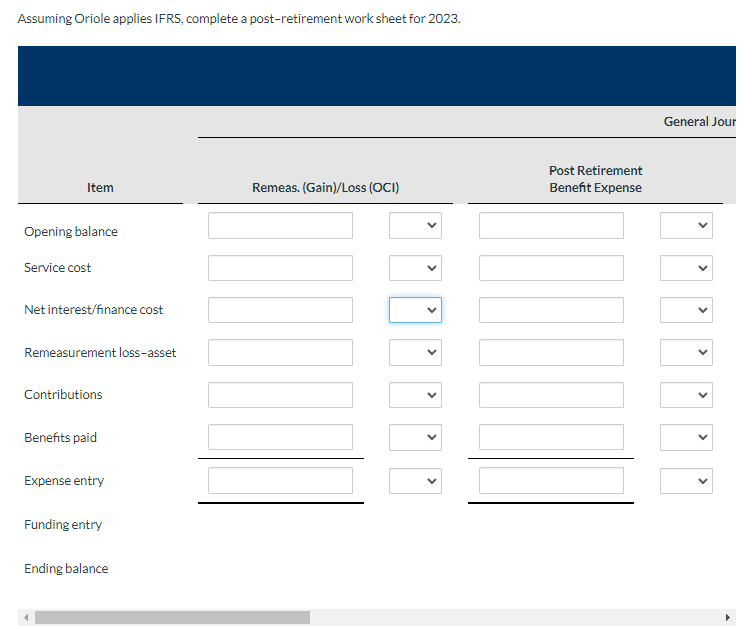Open Contributions Benefit Expense dropdown

point(686,395)
